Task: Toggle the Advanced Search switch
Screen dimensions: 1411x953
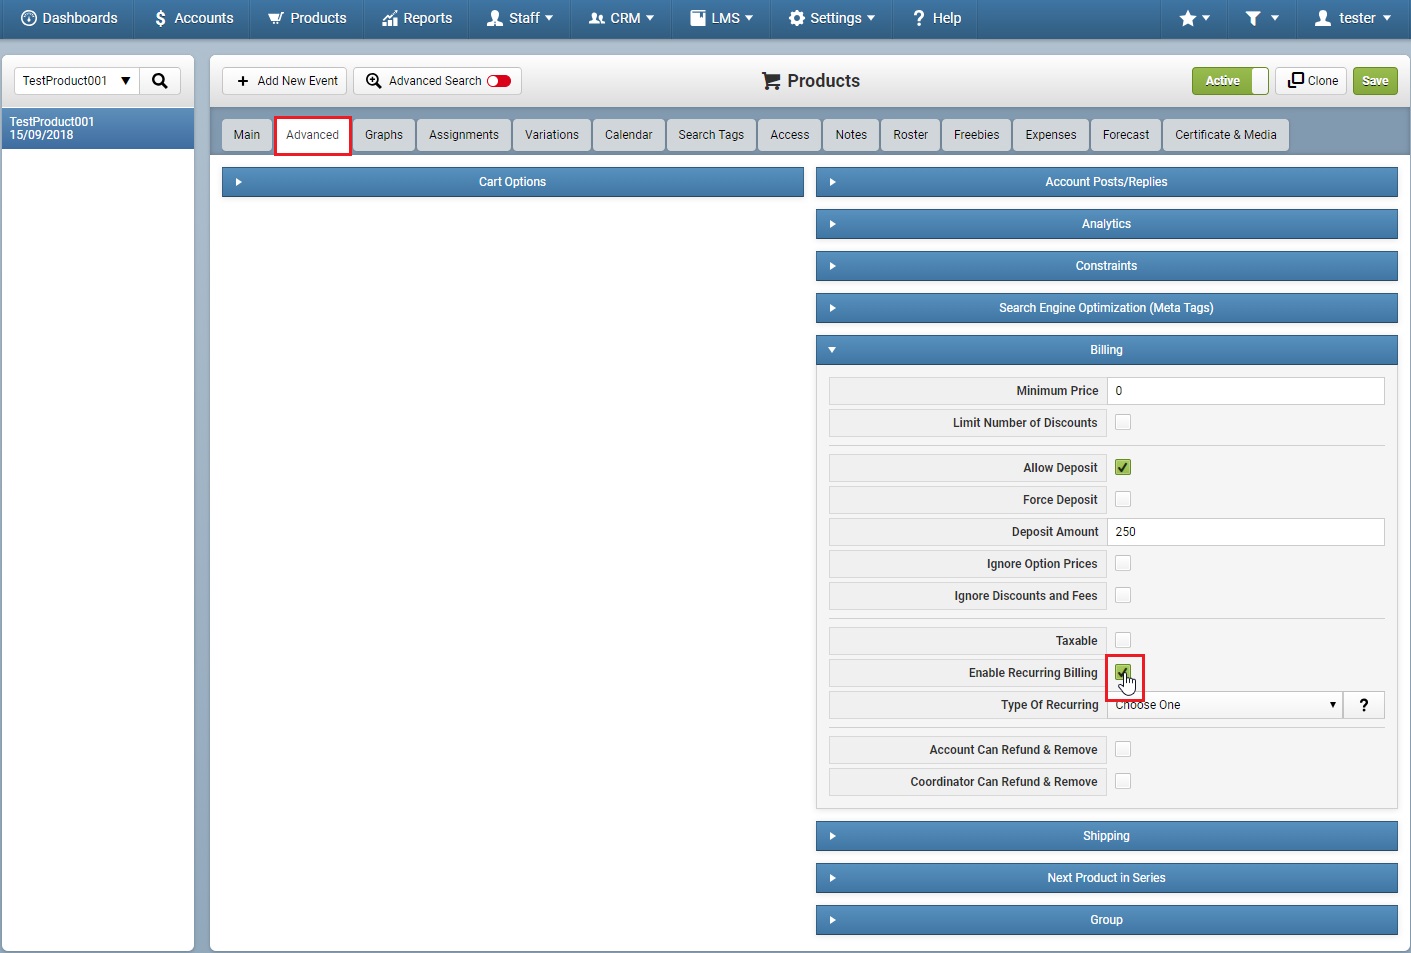Action: [x=499, y=81]
